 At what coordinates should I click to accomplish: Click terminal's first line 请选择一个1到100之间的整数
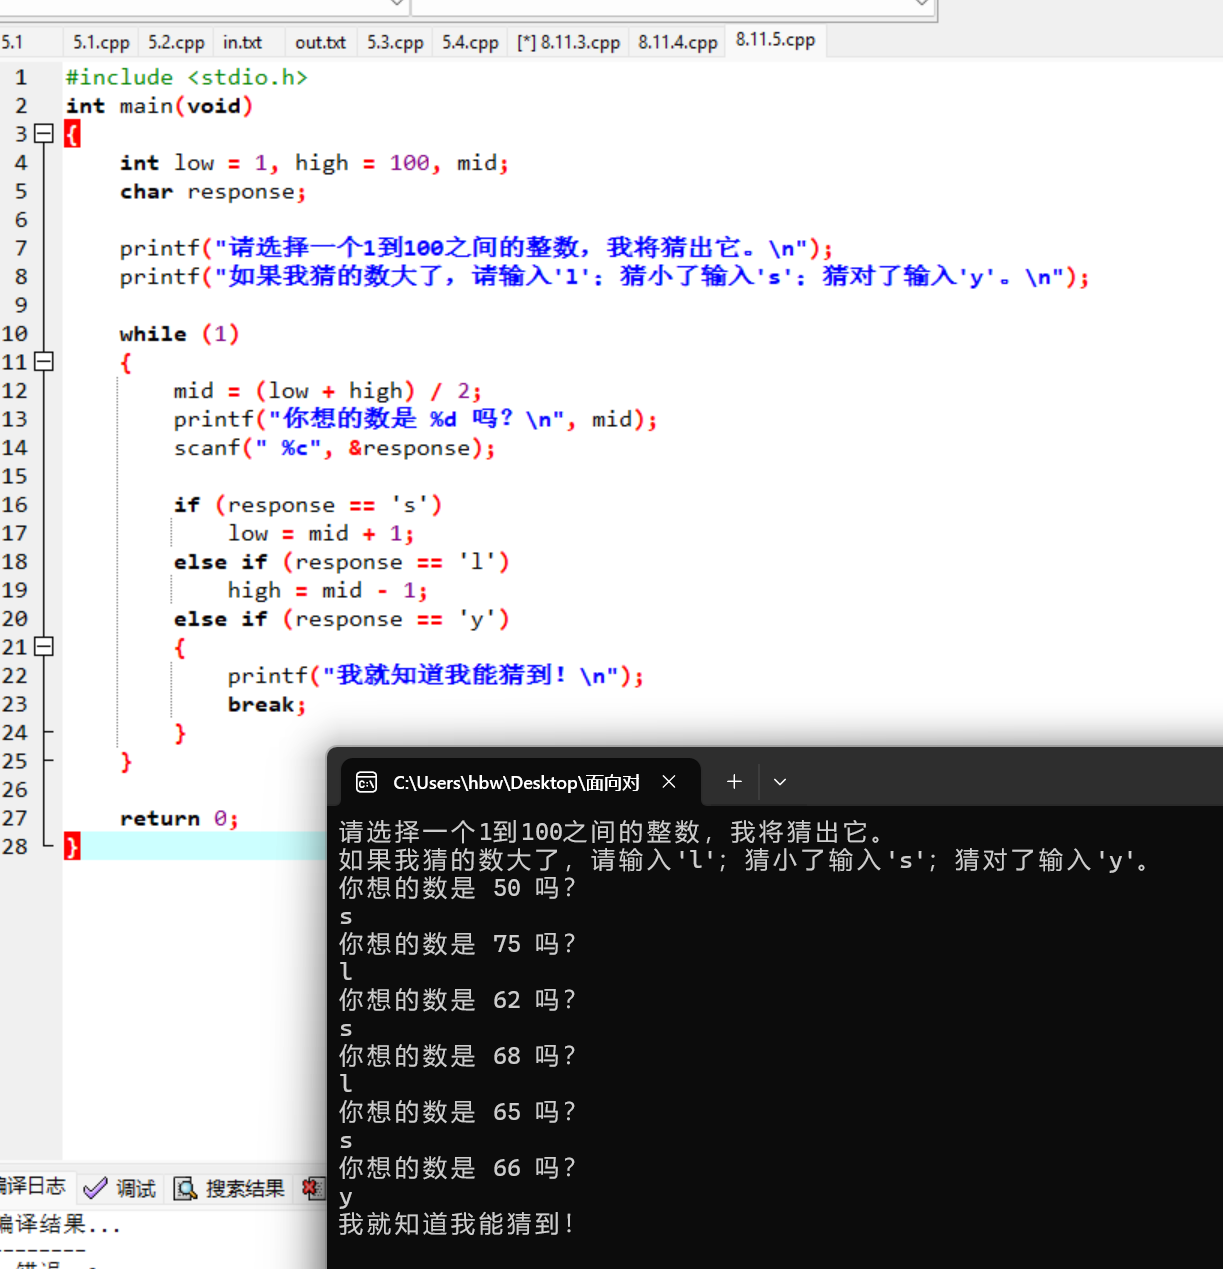coord(611,832)
